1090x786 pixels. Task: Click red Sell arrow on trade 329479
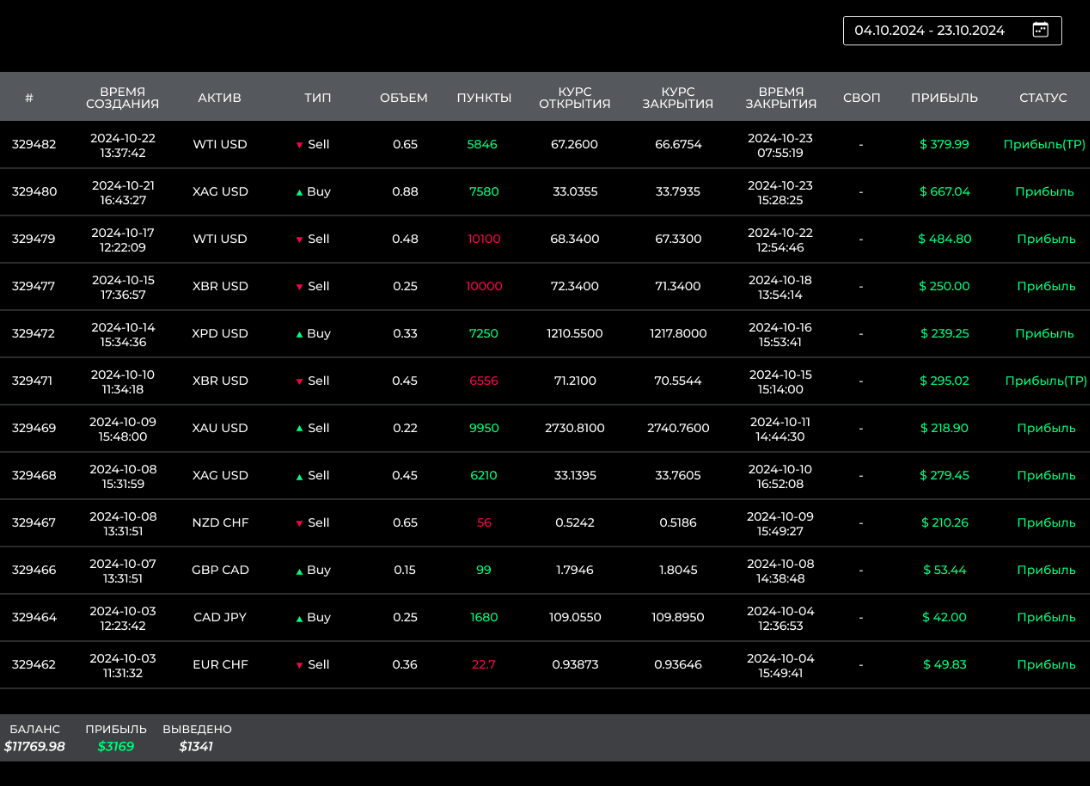(x=299, y=240)
